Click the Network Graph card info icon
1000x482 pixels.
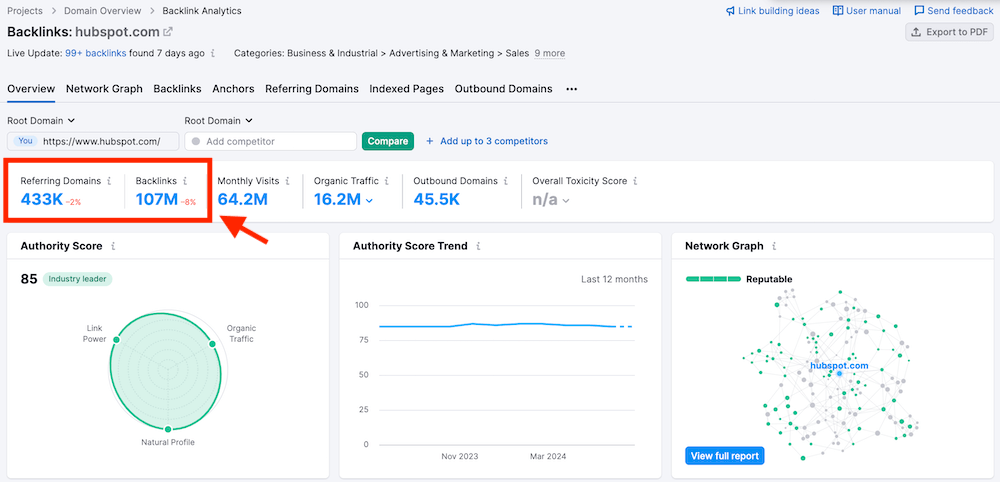pos(773,246)
